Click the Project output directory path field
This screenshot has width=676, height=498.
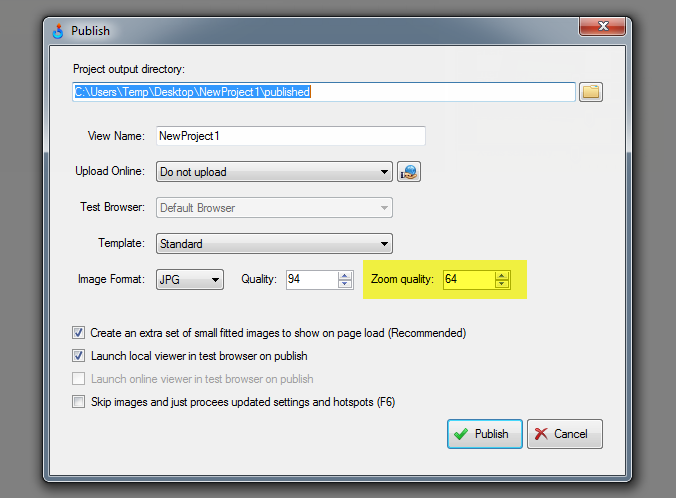click(323, 92)
